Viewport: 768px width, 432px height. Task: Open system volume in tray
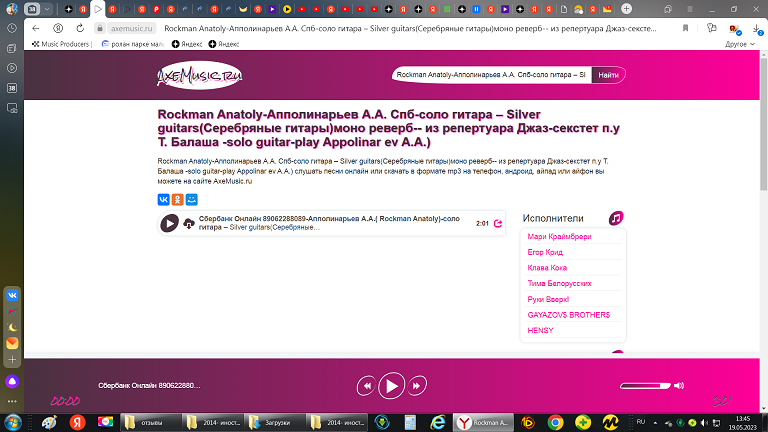pos(704,423)
